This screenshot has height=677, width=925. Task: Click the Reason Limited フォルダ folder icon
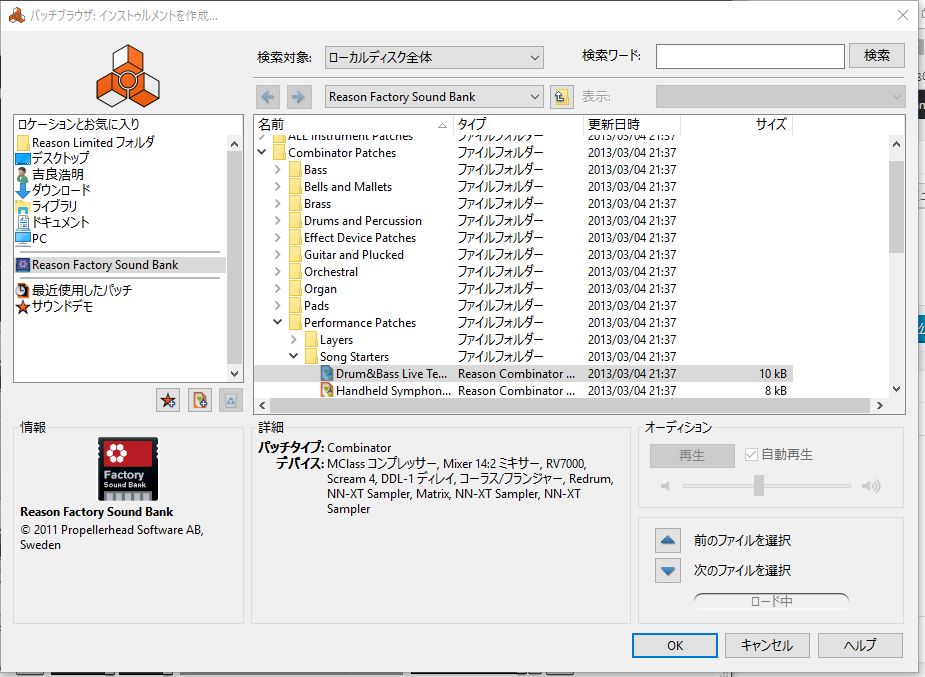[x=23, y=143]
